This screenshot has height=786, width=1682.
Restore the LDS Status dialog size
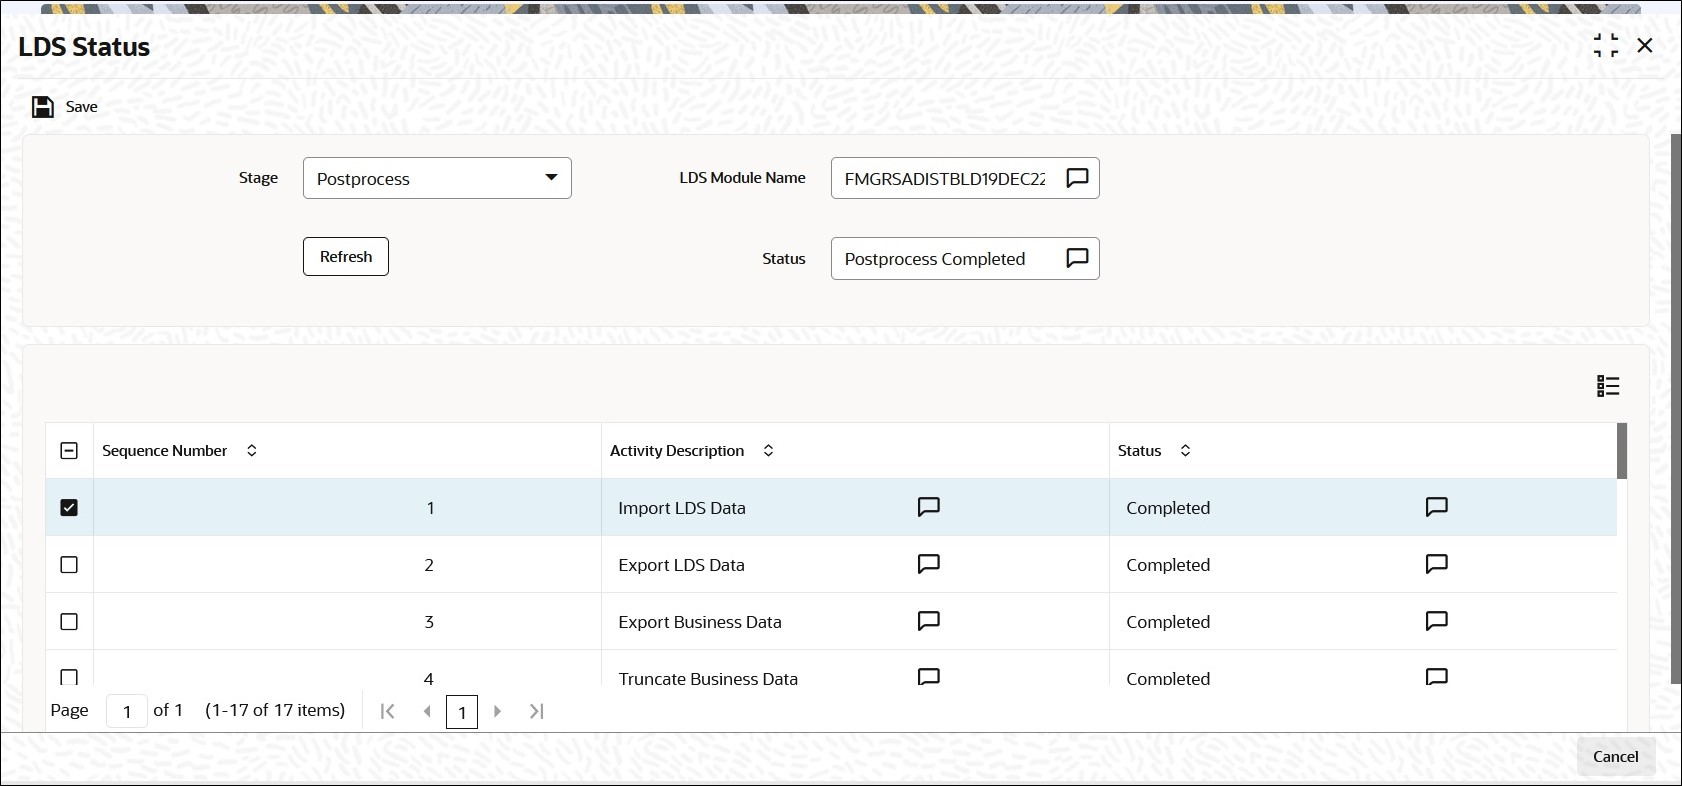[x=1606, y=46]
